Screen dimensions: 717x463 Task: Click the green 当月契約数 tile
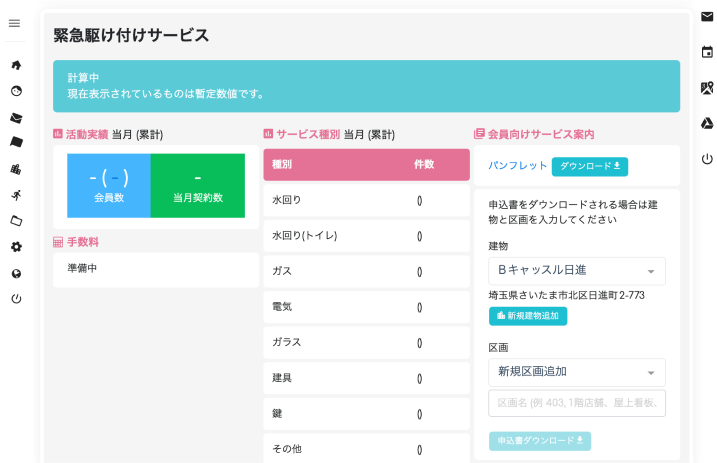(197, 186)
